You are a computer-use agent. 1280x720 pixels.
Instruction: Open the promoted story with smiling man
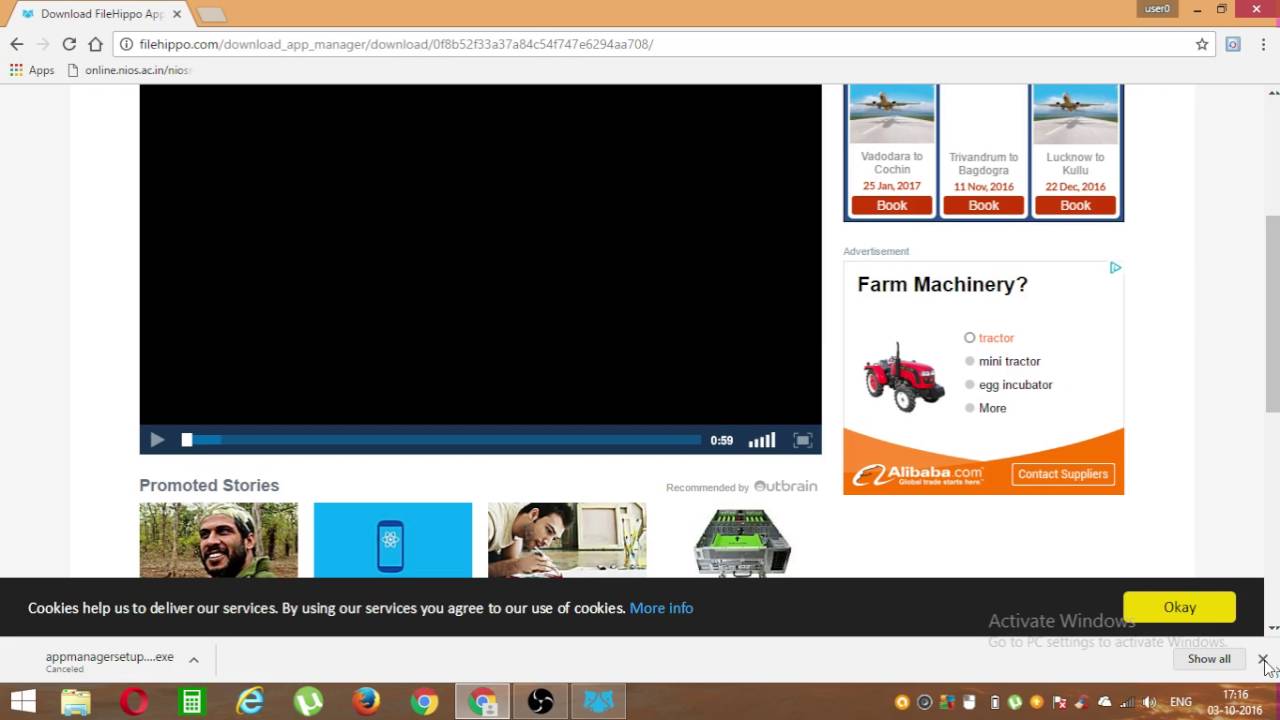(218, 540)
